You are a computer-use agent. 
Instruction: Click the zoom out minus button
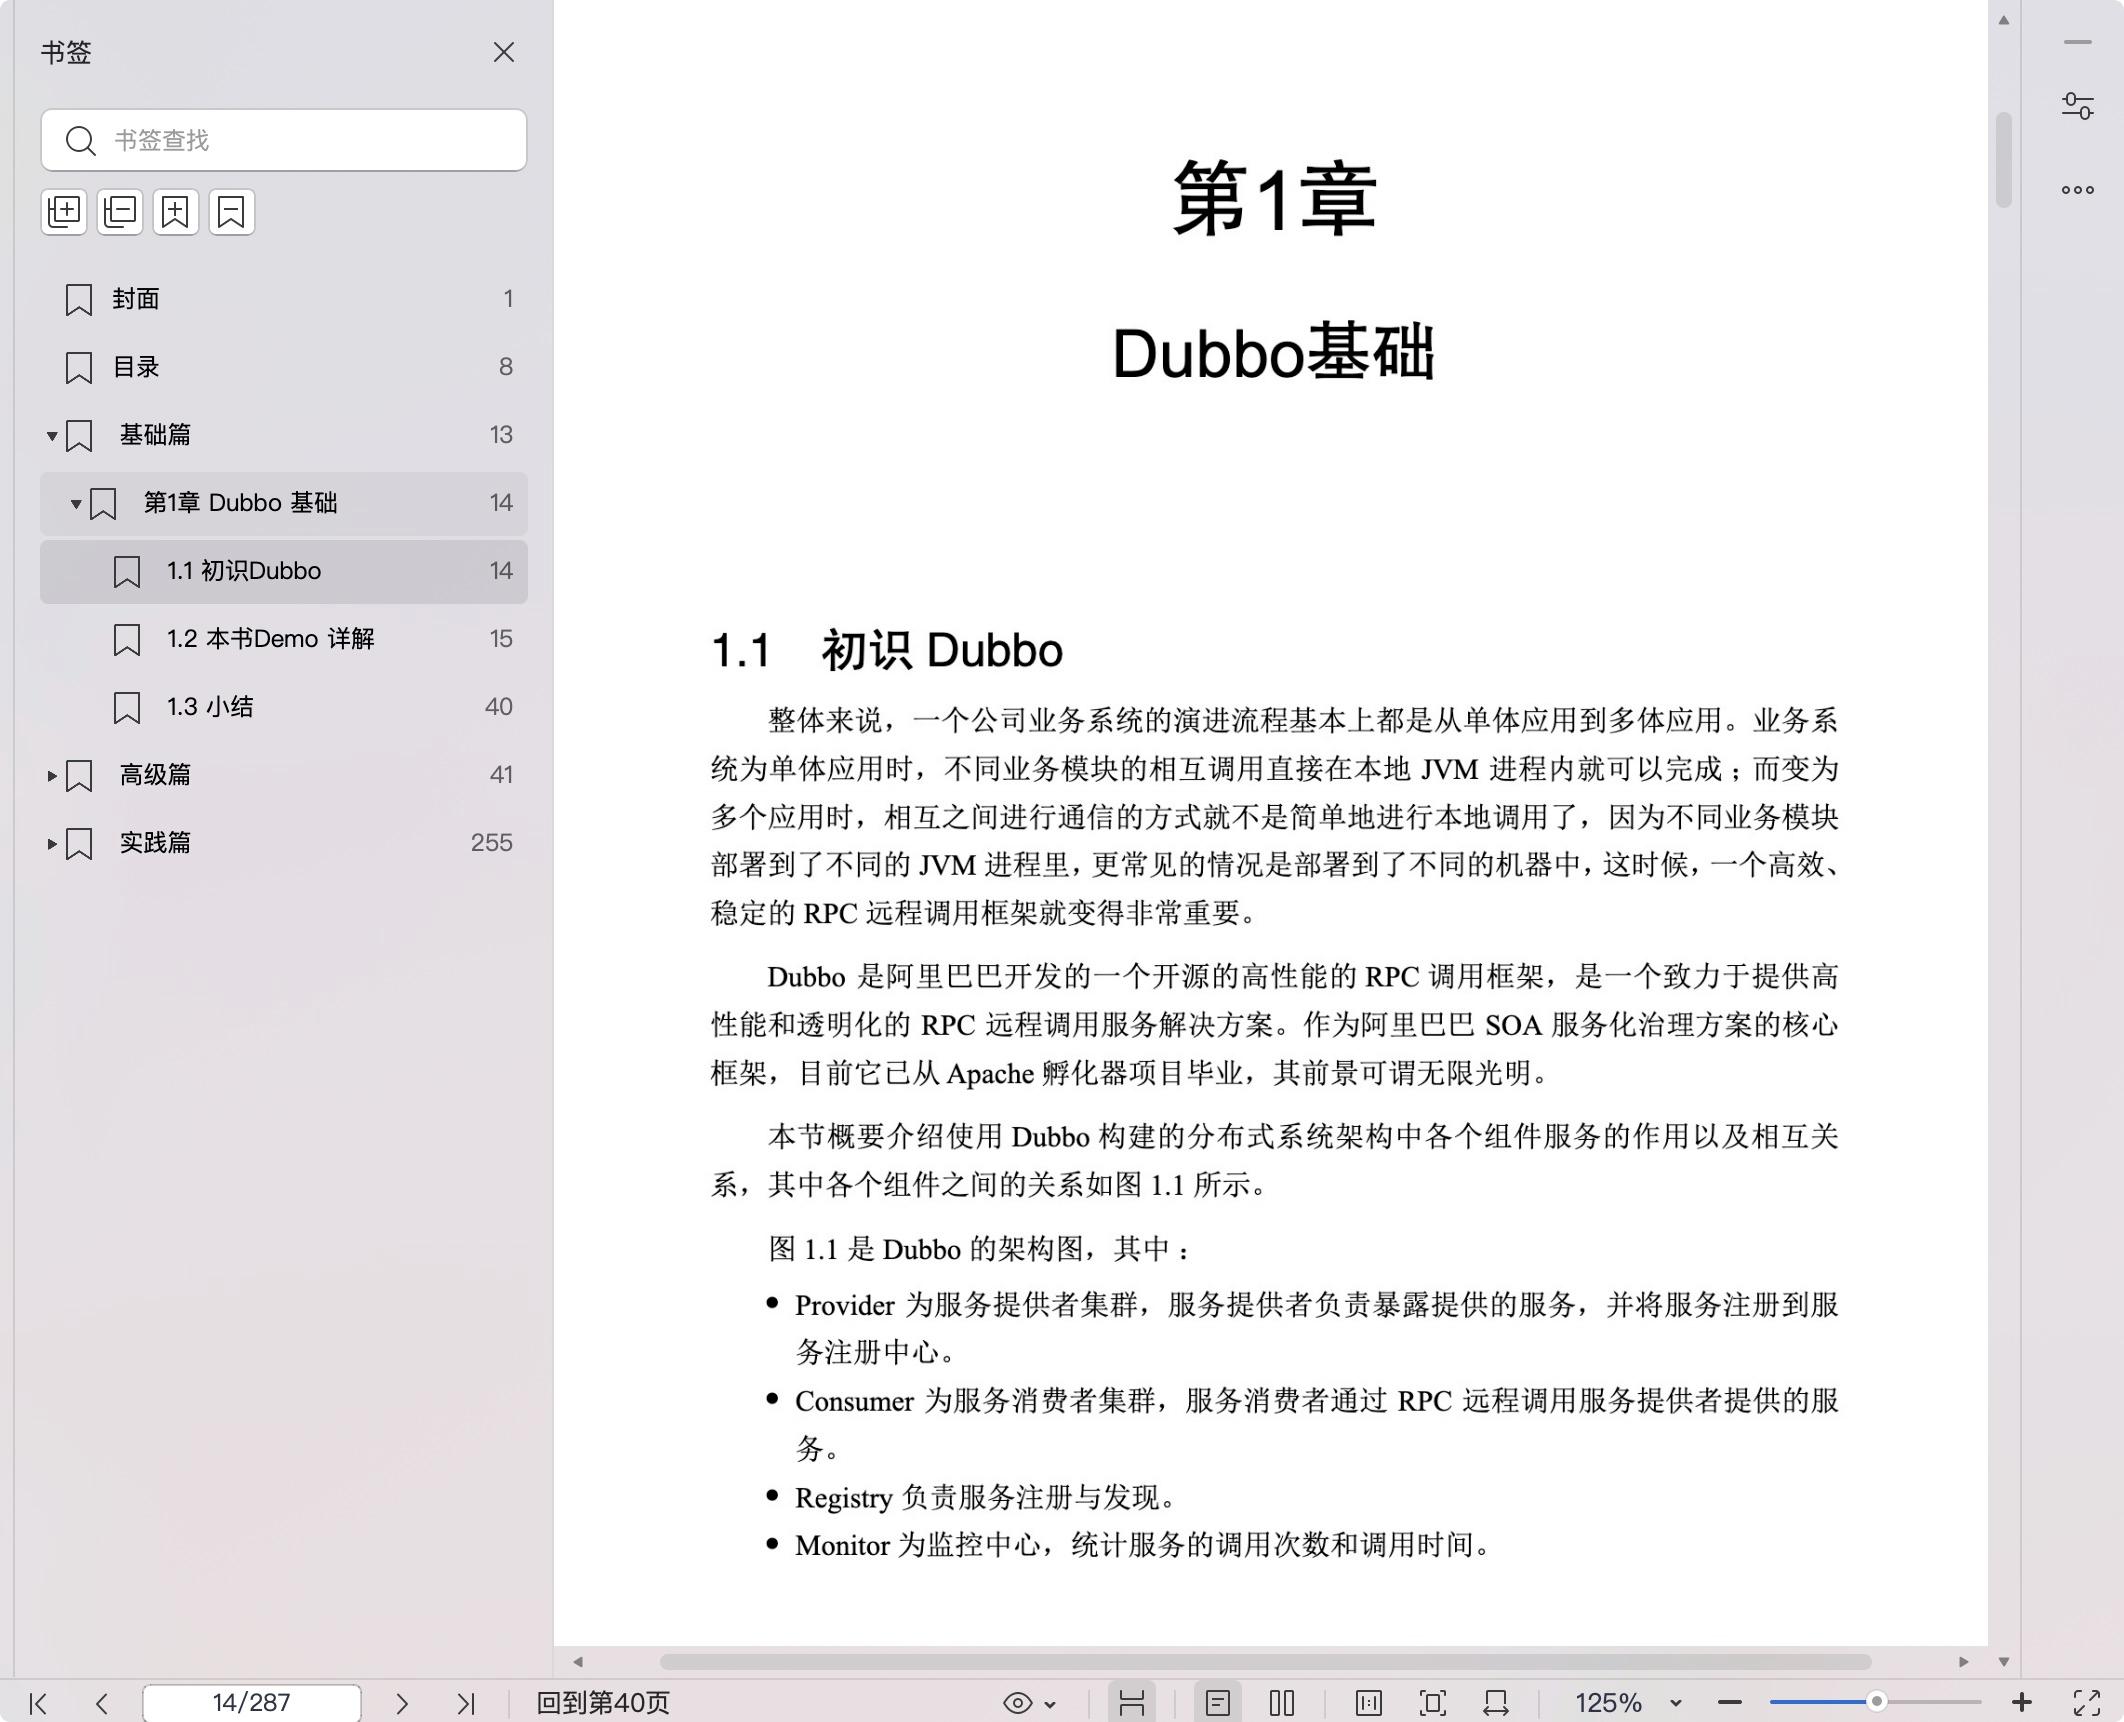(1730, 1703)
